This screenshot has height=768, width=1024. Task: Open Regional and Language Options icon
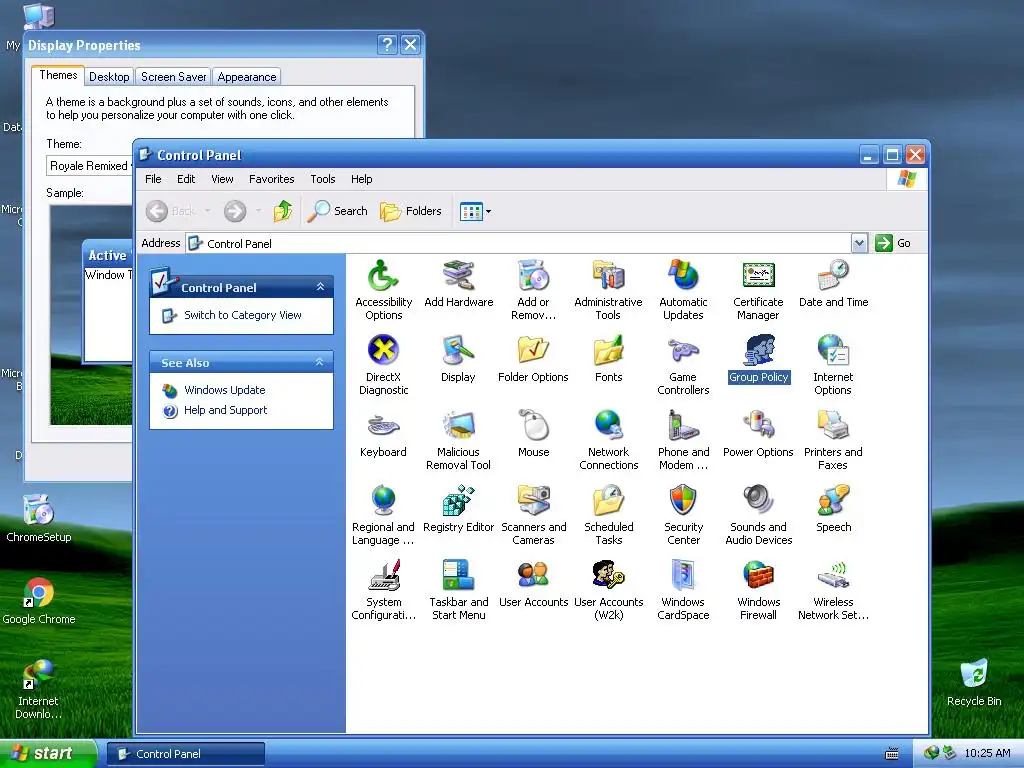click(383, 501)
